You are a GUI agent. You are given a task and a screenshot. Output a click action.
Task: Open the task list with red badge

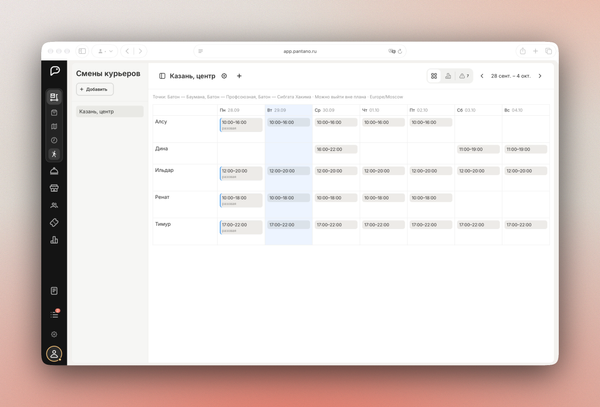point(54,314)
